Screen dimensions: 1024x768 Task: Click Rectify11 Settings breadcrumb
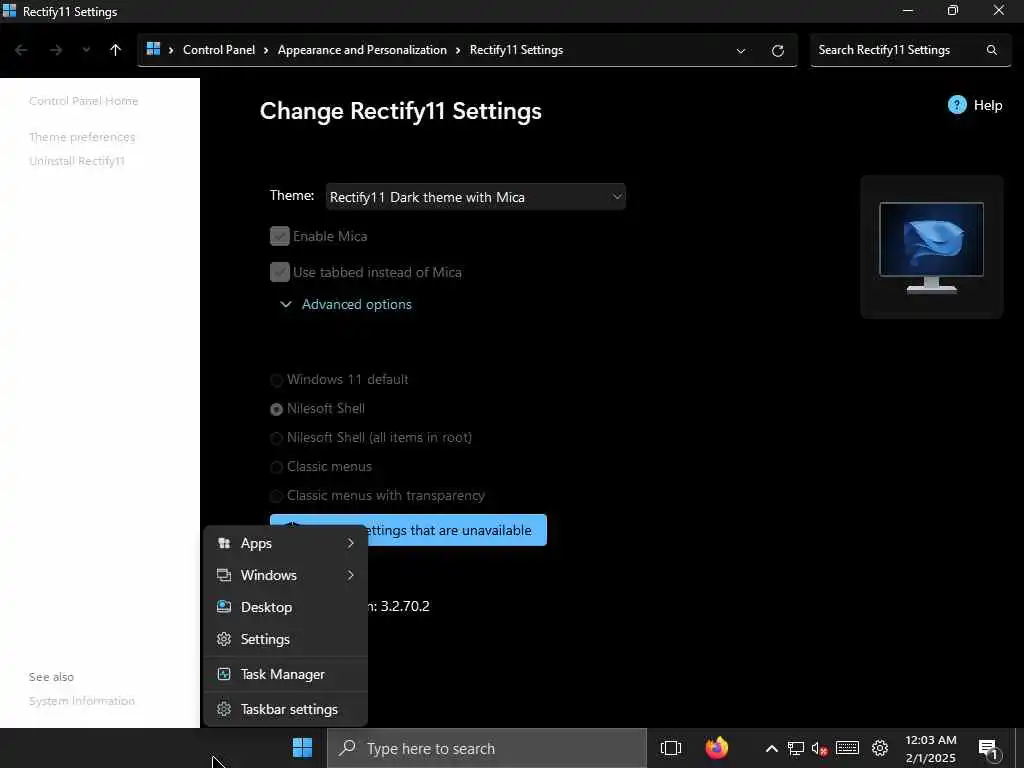(516, 50)
